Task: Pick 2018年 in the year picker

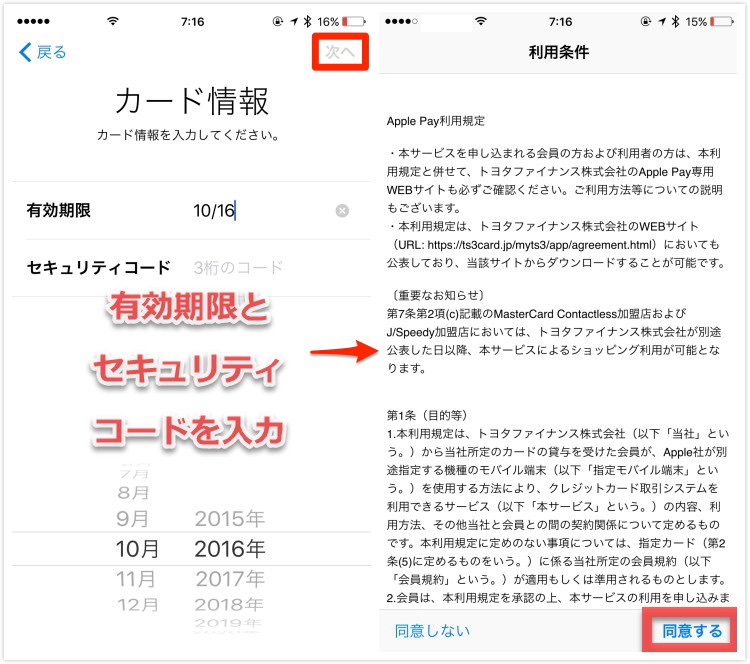Action: pyautogui.click(x=229, y=605)
